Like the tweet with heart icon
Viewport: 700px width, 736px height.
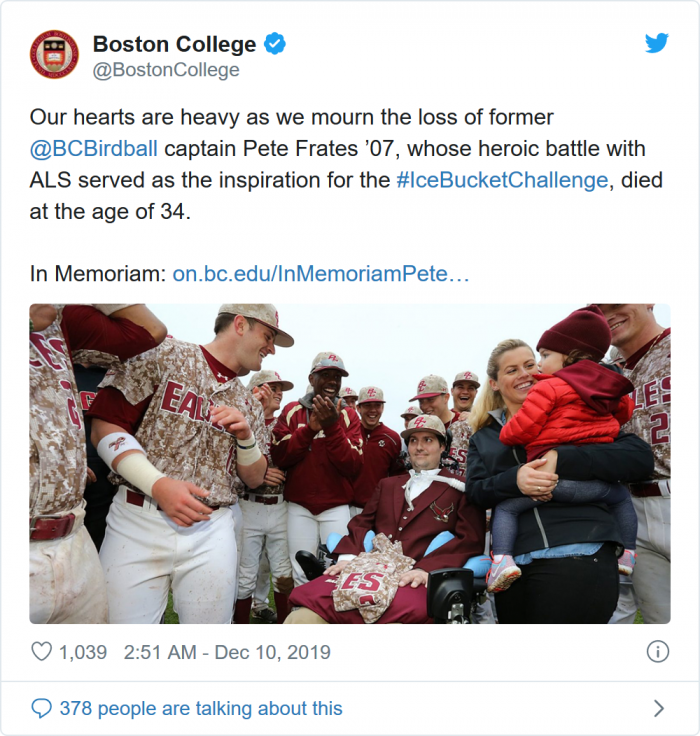coord(41,652)
